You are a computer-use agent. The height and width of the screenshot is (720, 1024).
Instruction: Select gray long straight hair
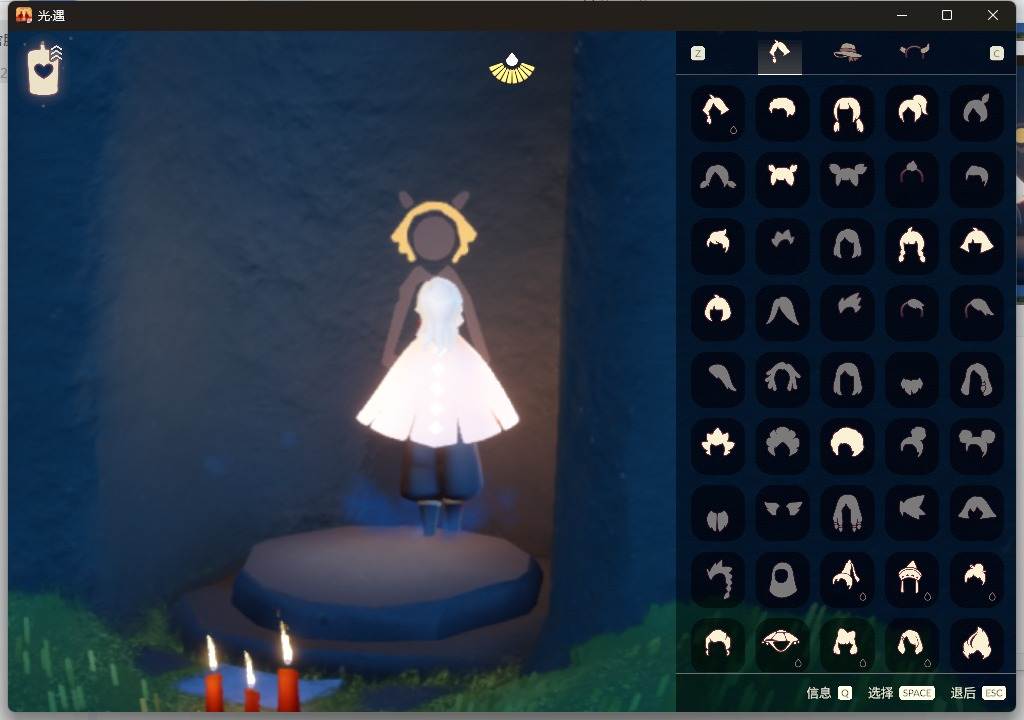click(847, 379)
